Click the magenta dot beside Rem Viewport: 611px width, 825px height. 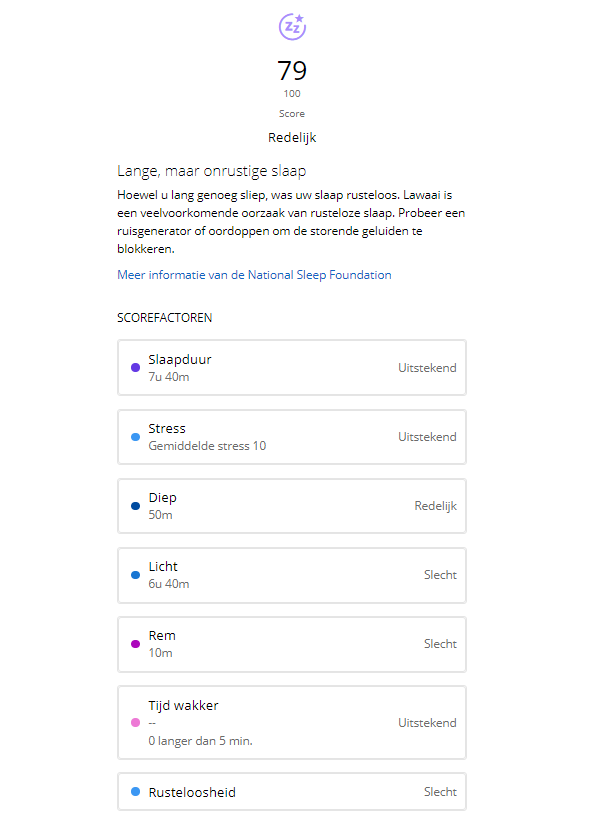[135, 644]
